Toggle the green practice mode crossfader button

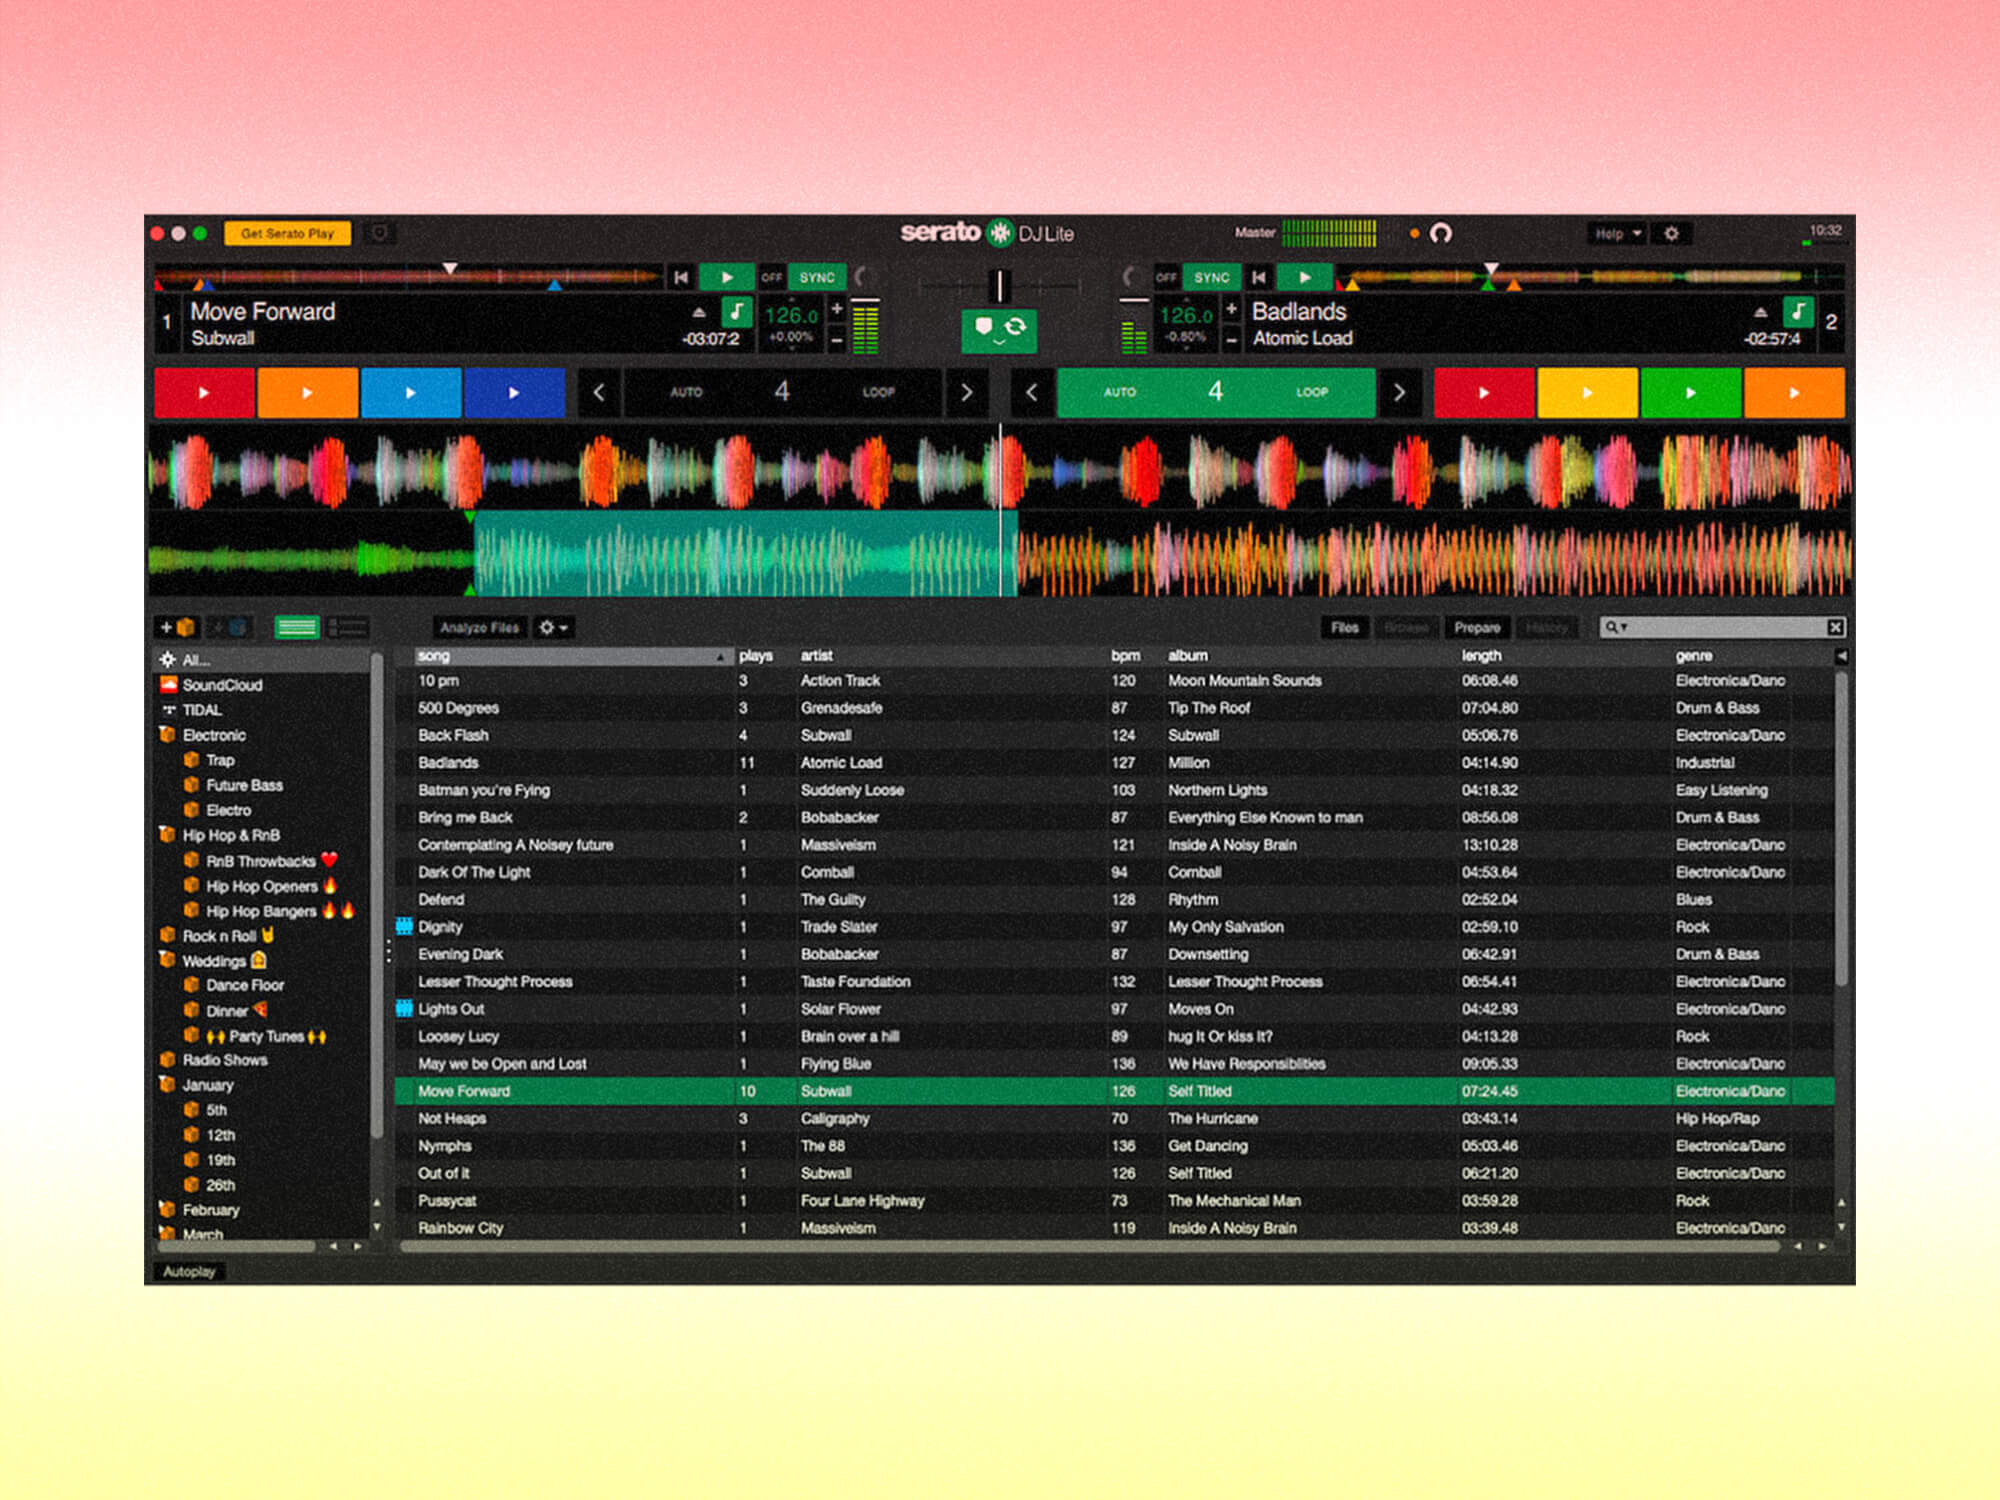pyautogui.click(x=999, y=330)
